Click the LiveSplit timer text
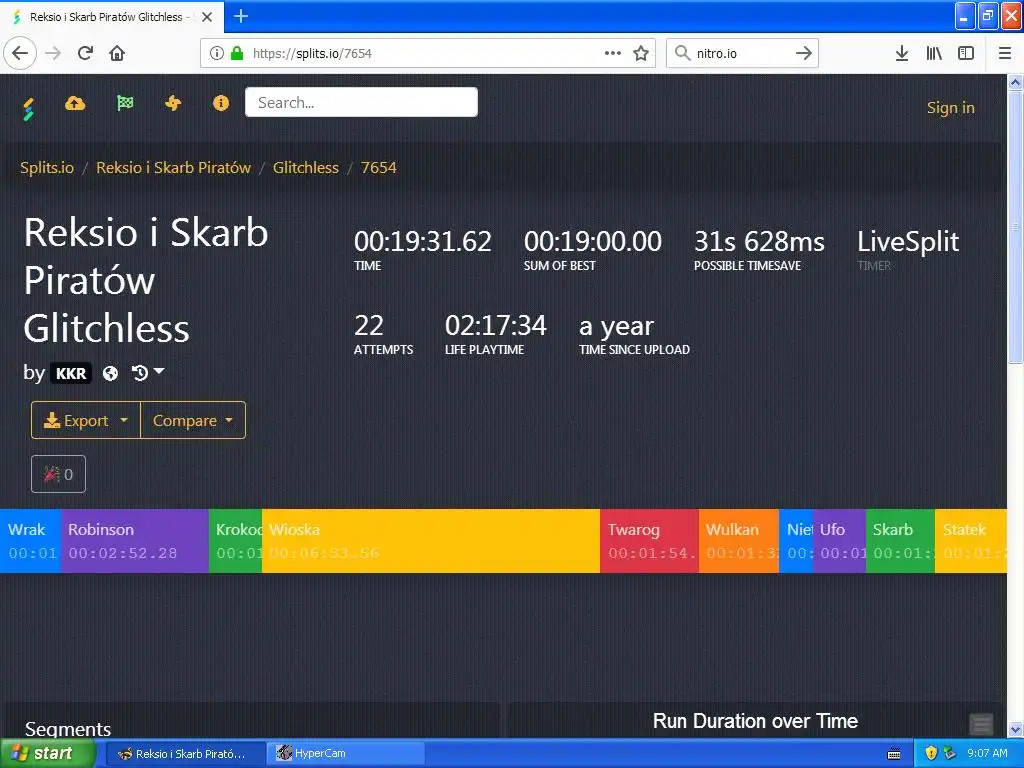 tap(907, 241)
